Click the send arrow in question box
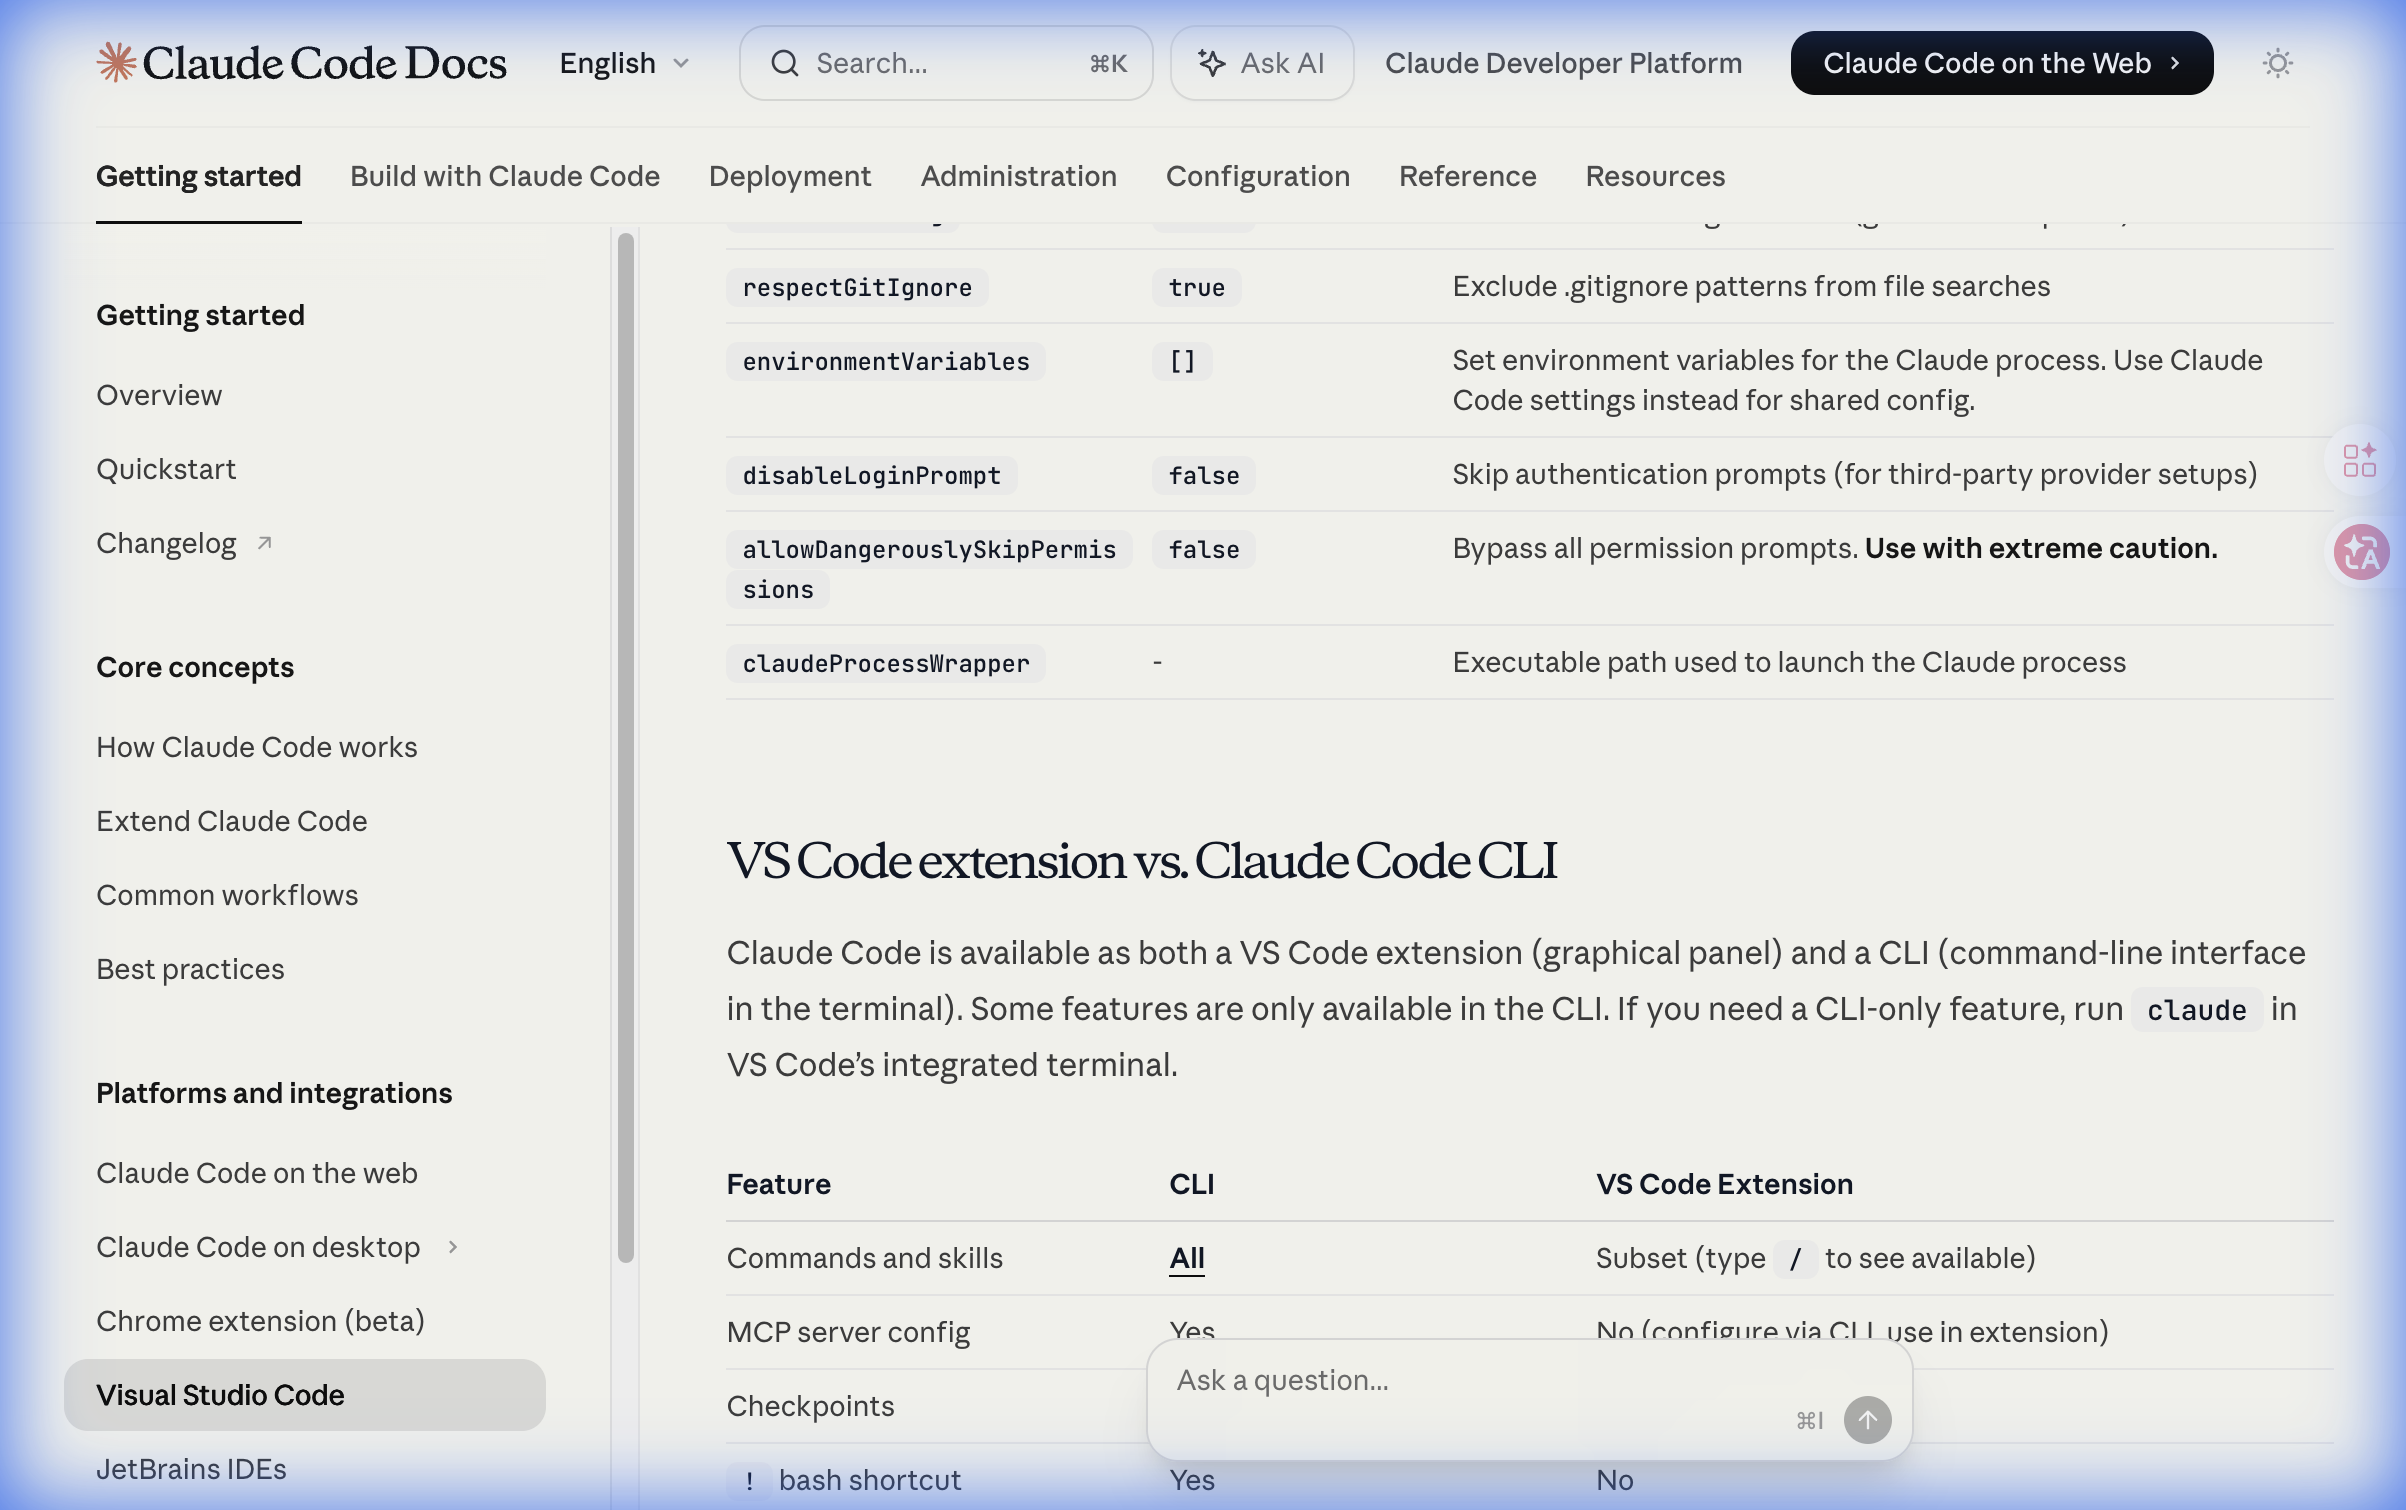 click(x=1866, y=1419)
